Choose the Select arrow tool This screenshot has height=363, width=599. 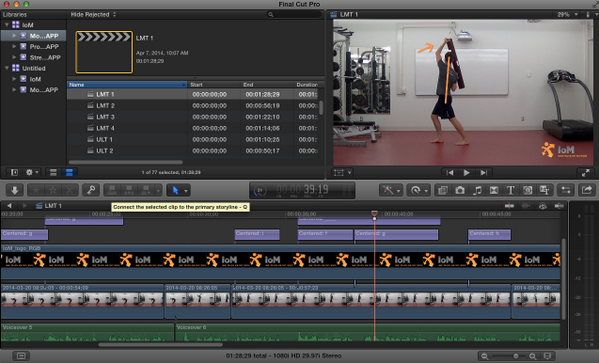175,190
